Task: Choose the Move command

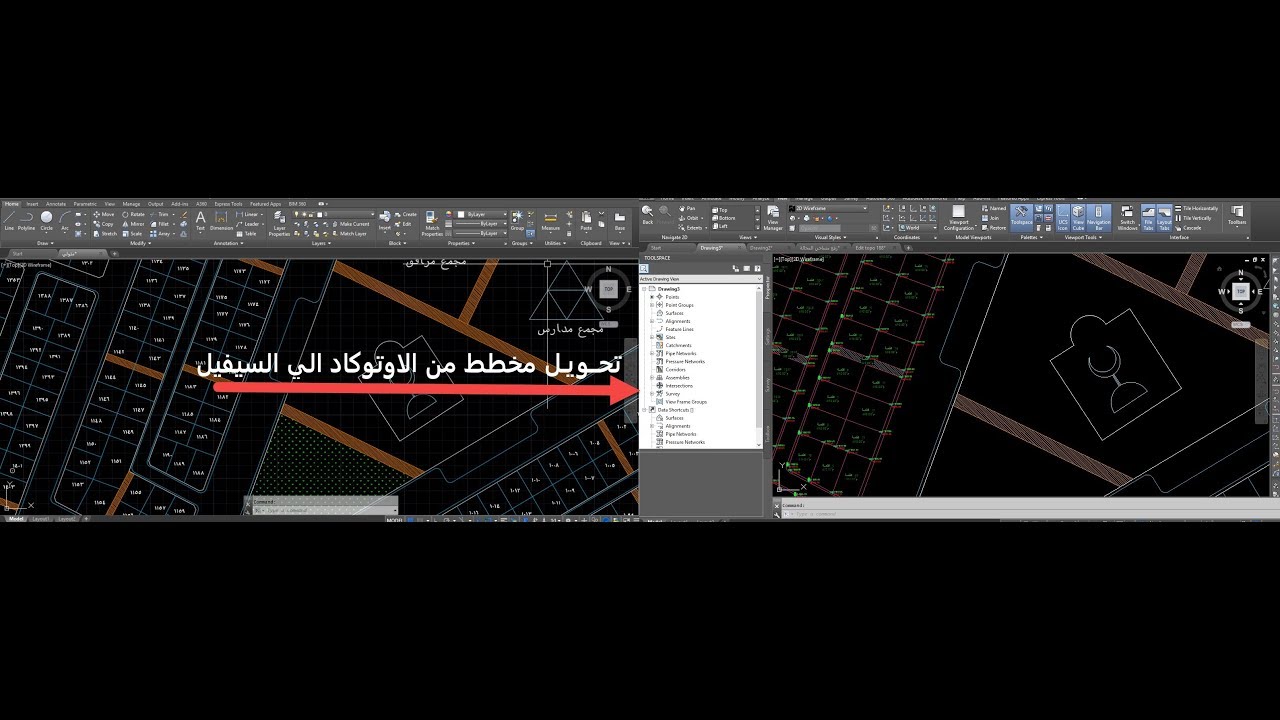Action: 105,214
